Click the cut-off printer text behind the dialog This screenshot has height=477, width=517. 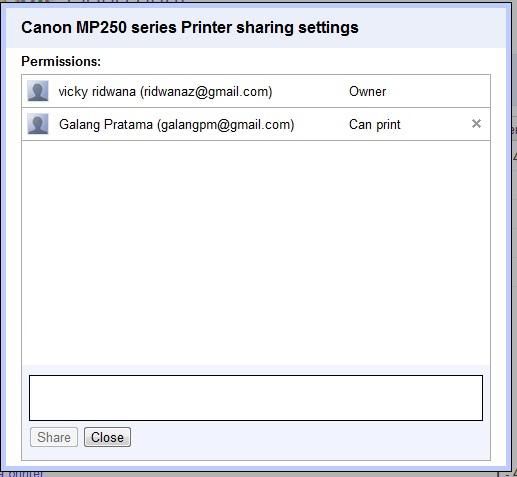(x=22, y=474)
